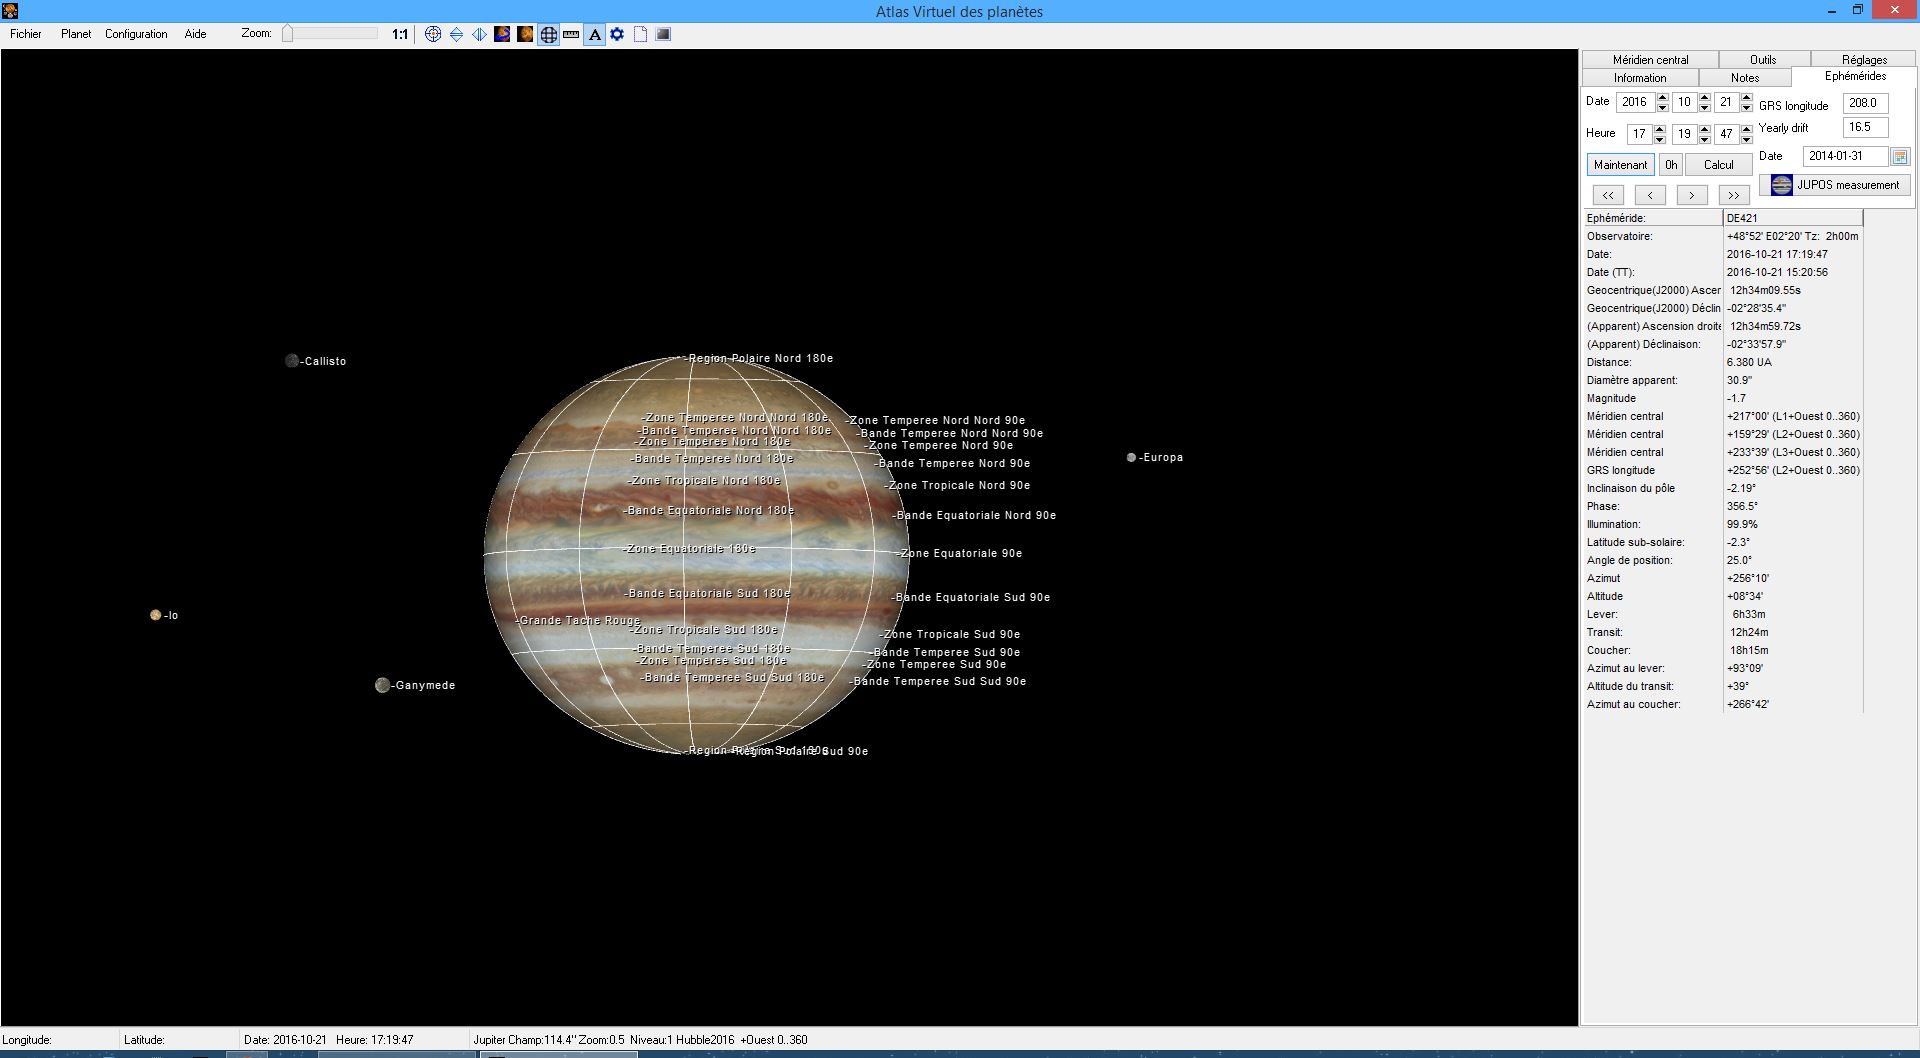Toggle the blue planet texture icon

(501, 33)
